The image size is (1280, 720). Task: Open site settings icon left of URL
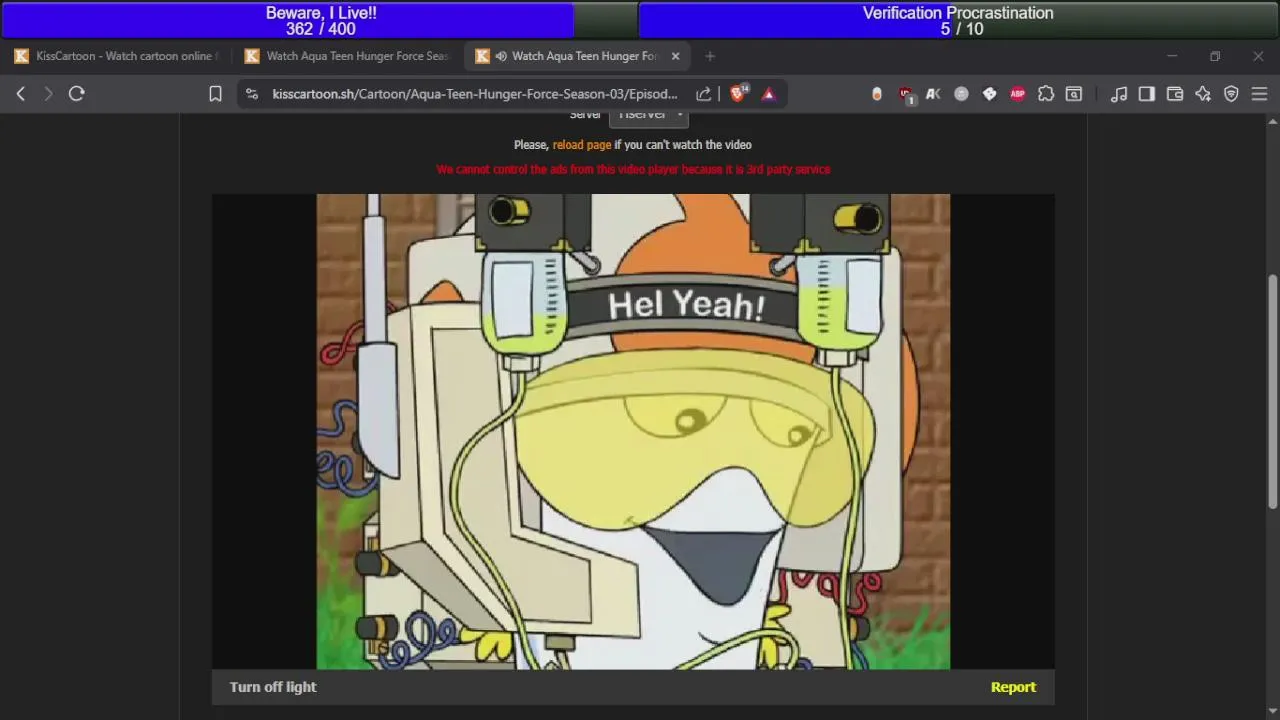coord(252,94)
